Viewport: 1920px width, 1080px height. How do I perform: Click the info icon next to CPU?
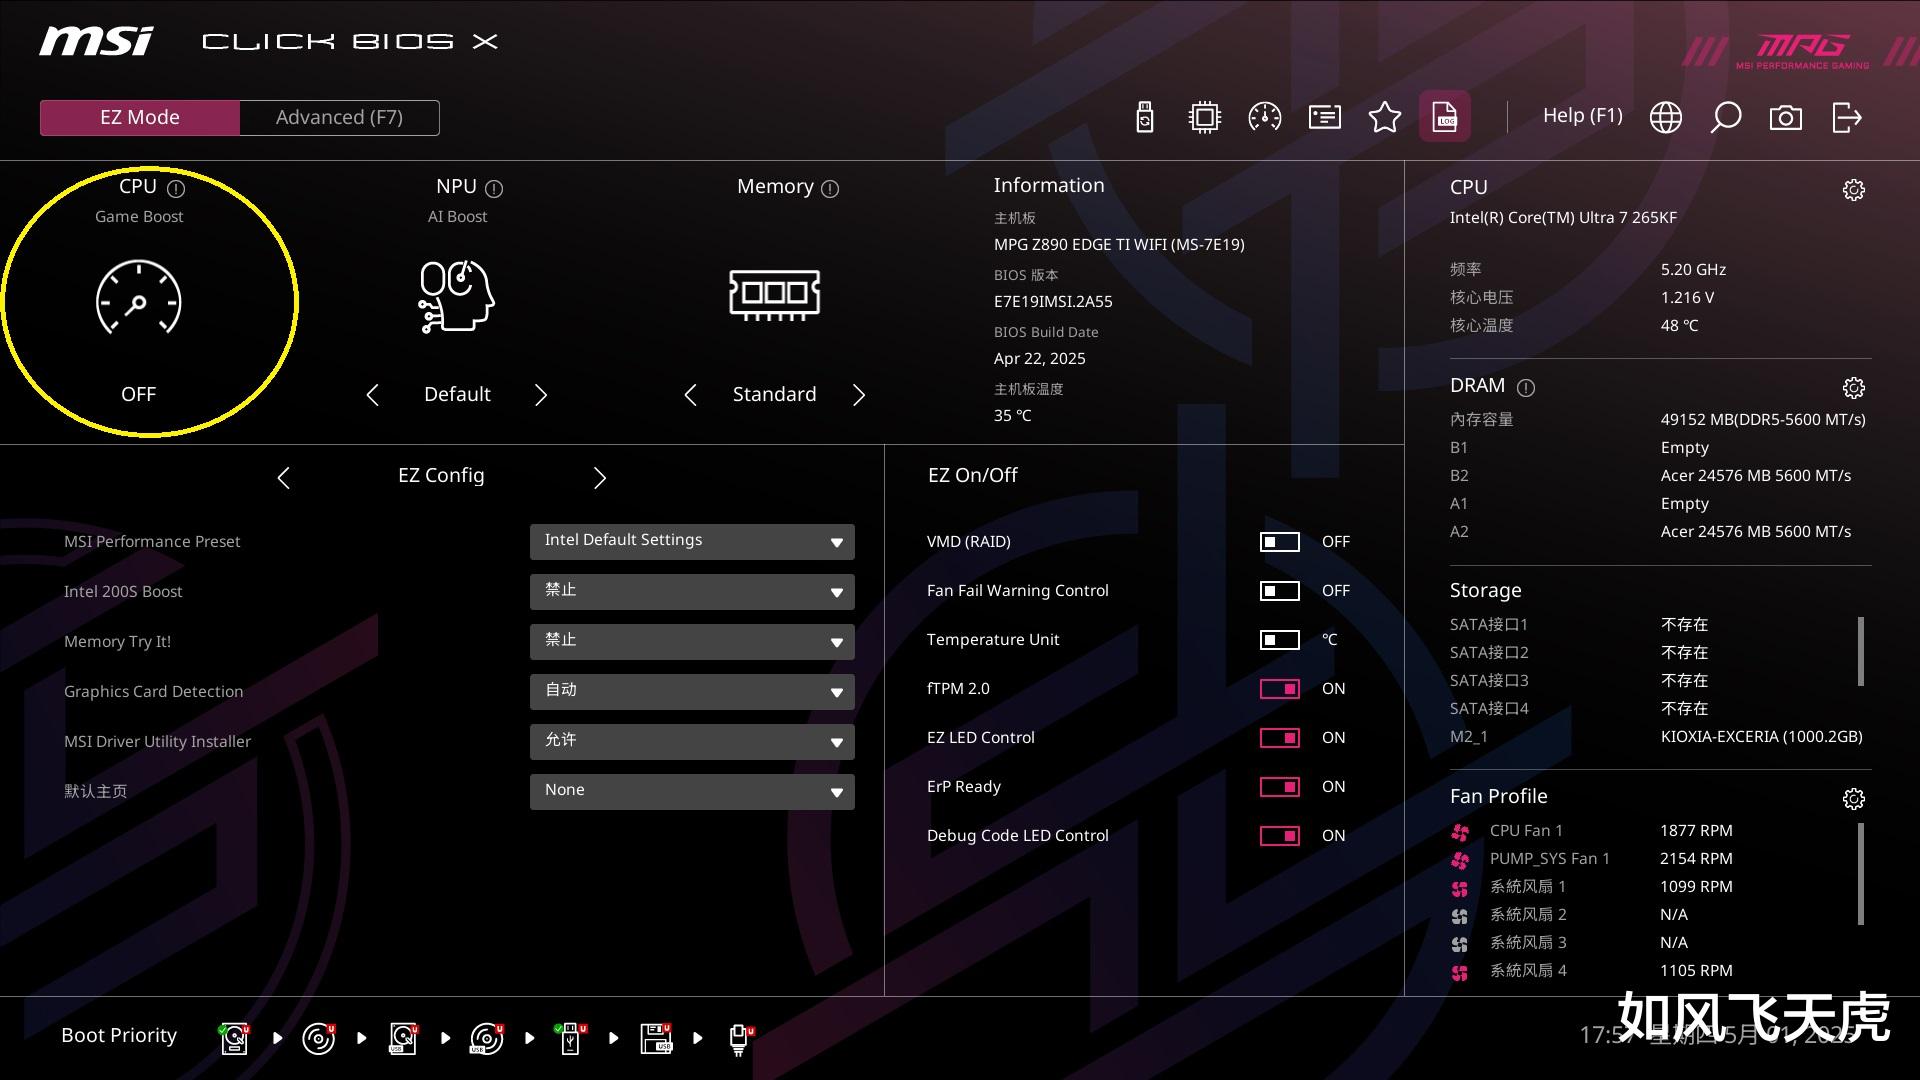[176, 188]
